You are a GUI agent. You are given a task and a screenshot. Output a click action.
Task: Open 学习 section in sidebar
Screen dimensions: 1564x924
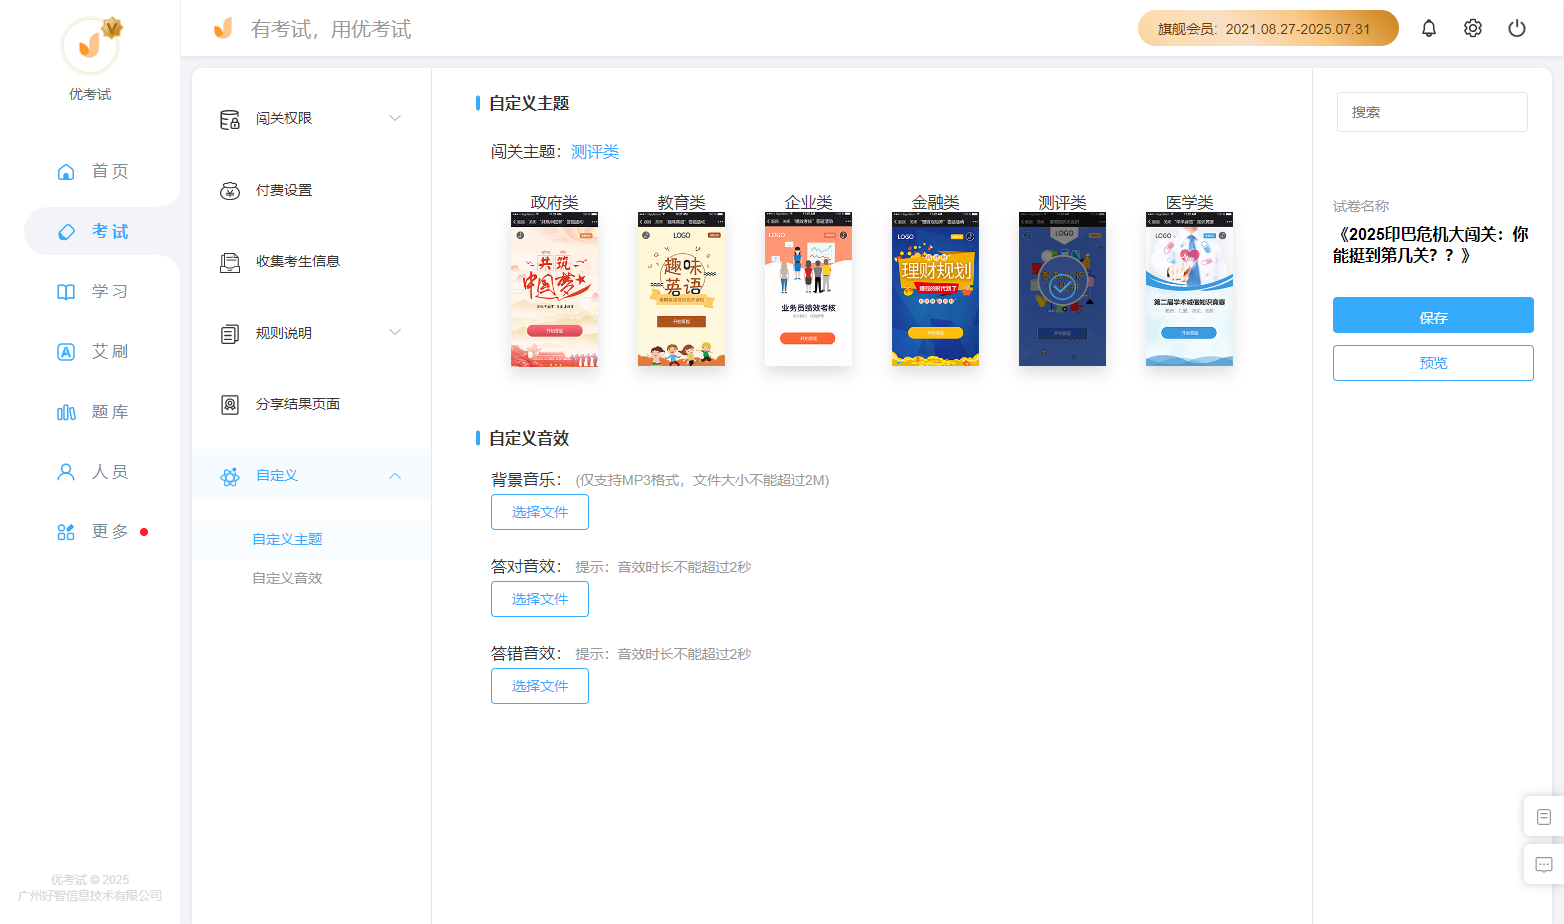click(110, 292)
